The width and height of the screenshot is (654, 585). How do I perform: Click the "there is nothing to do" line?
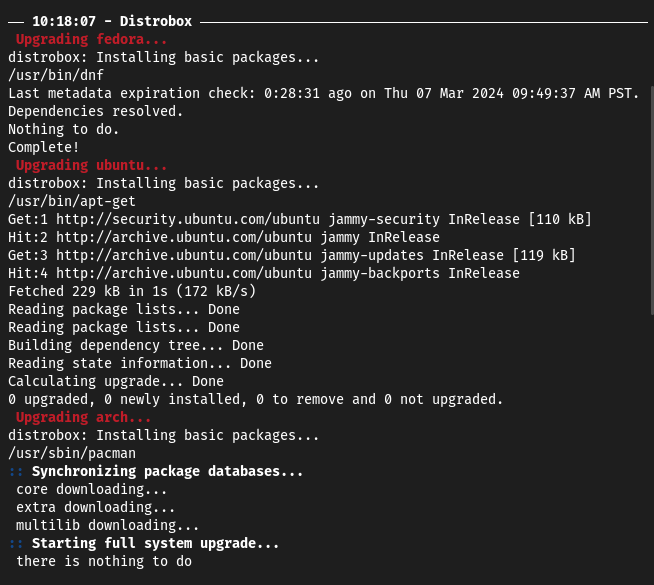pyautogui.click(x=104, y=561)
